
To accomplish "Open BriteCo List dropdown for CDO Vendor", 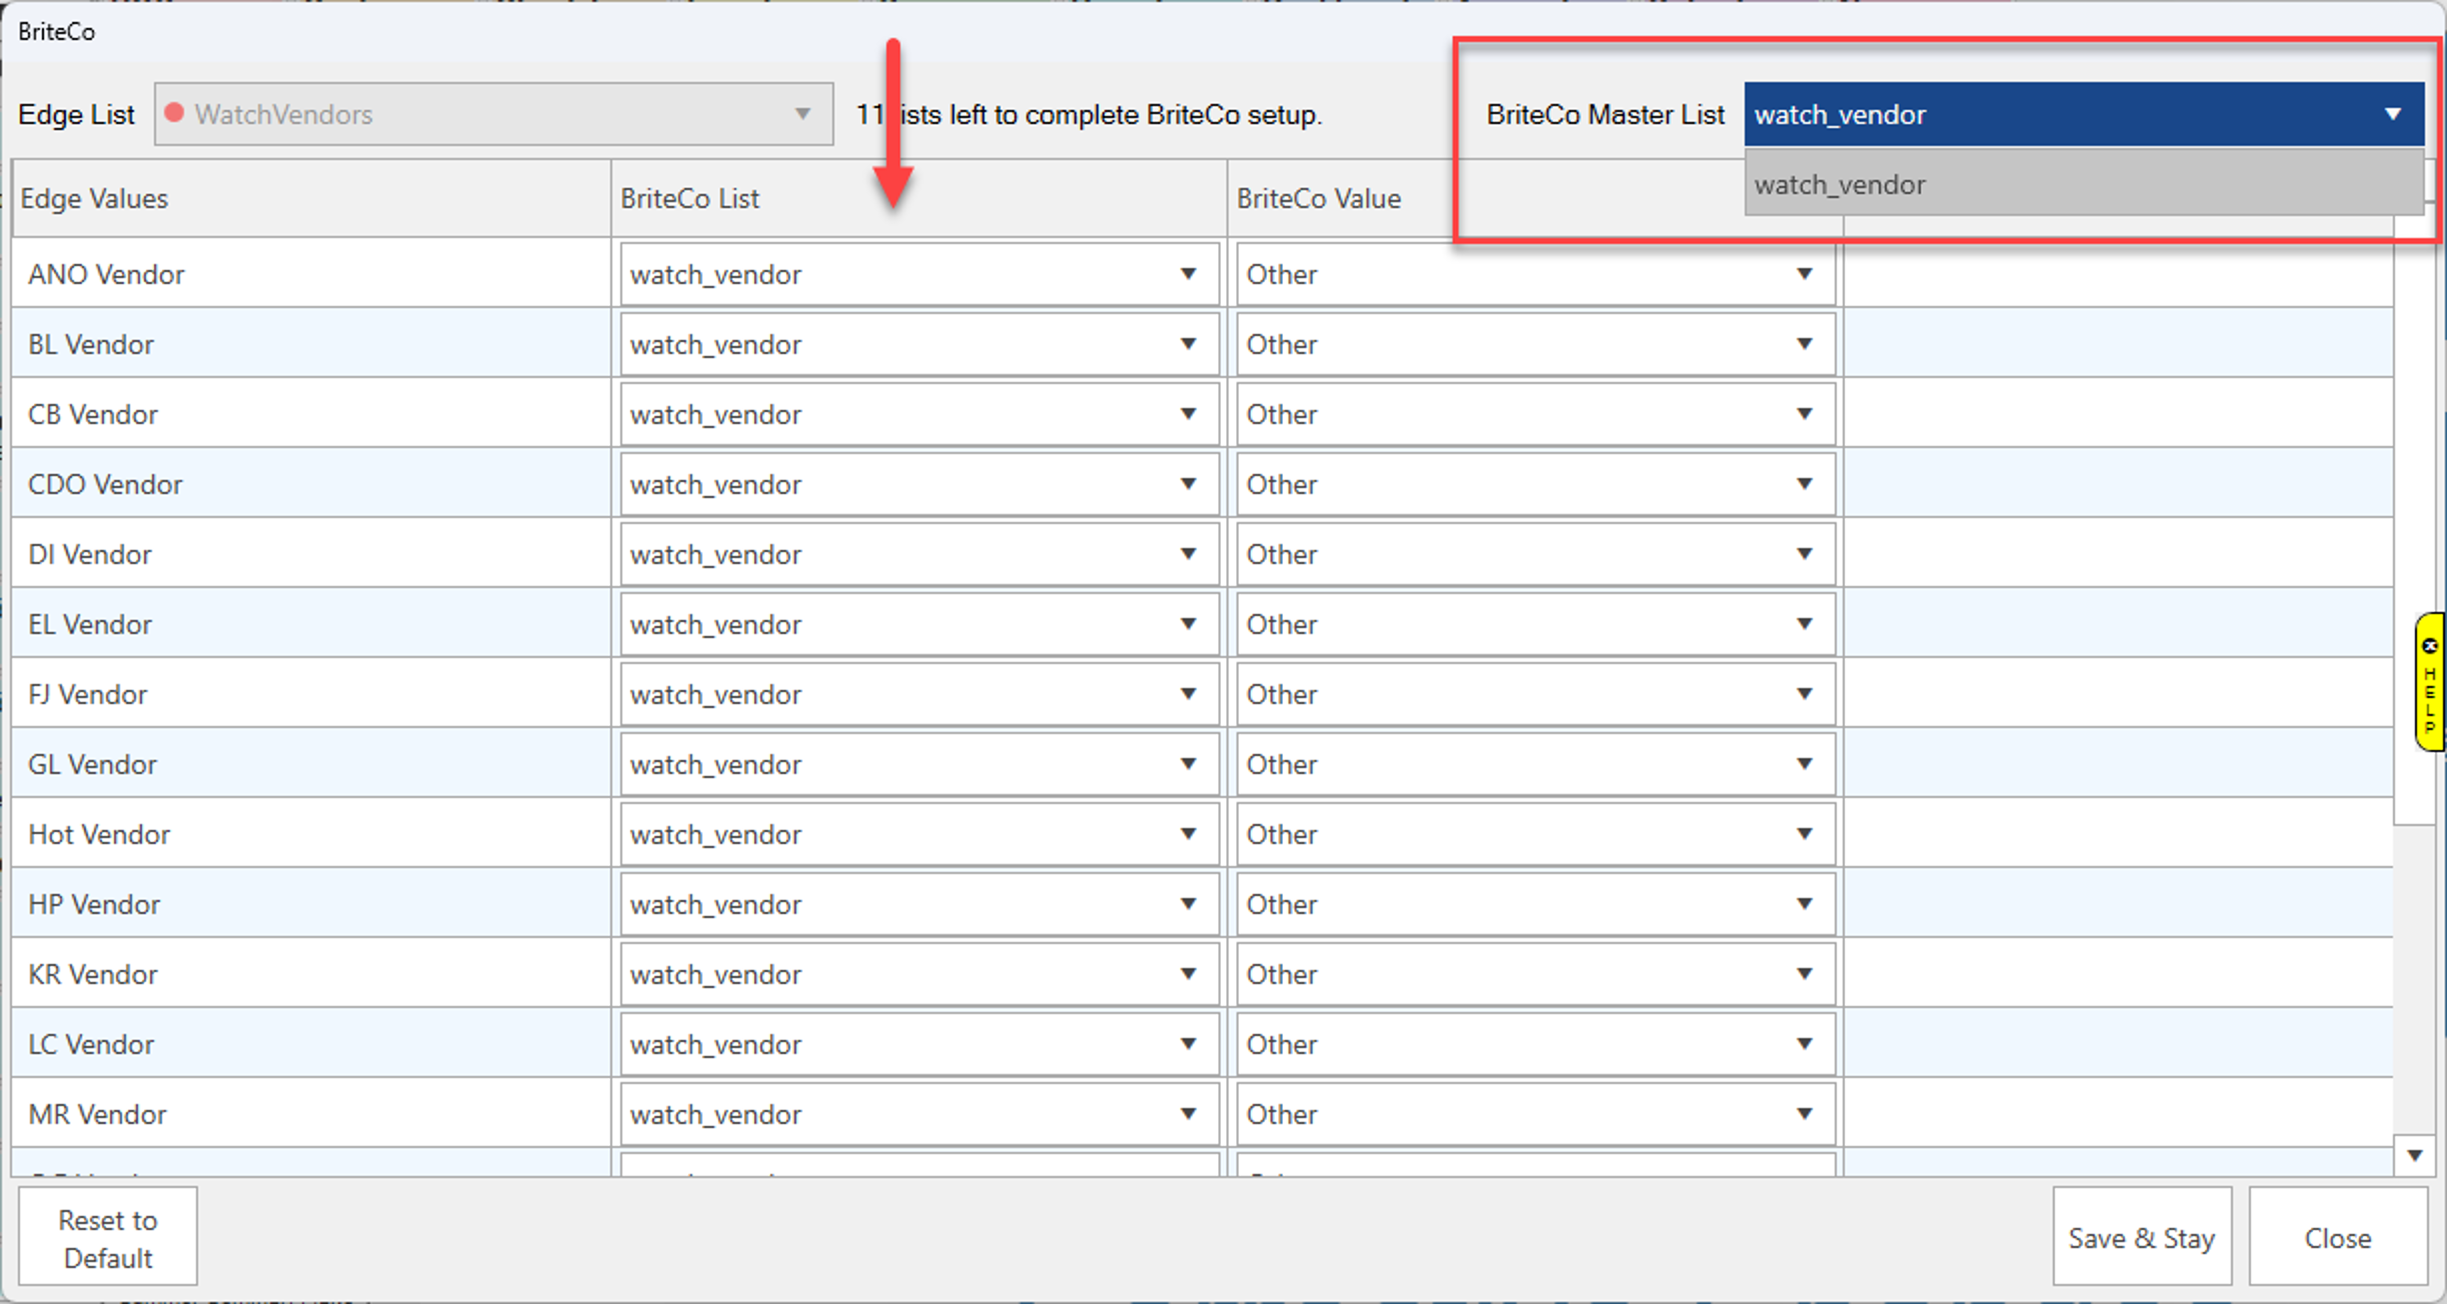I will (x=1187, y=484).
